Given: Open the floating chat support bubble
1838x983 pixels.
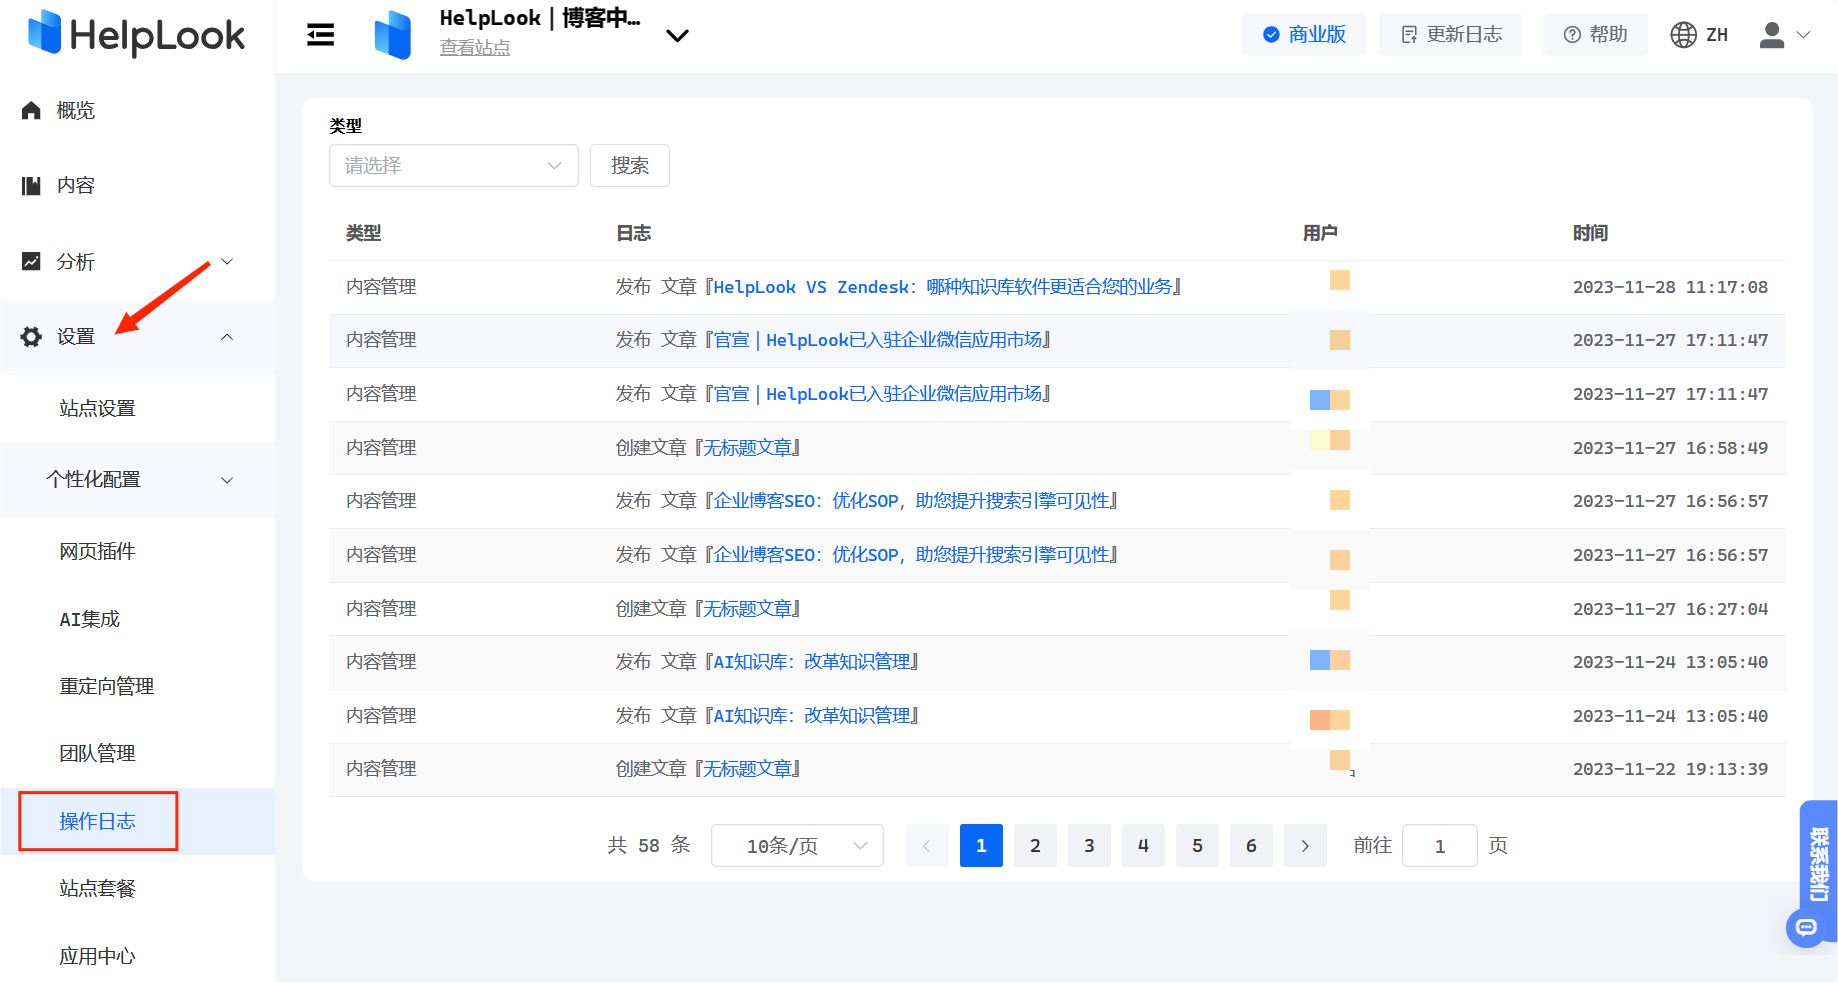Looking at the screenshot, I should 1806,927.
